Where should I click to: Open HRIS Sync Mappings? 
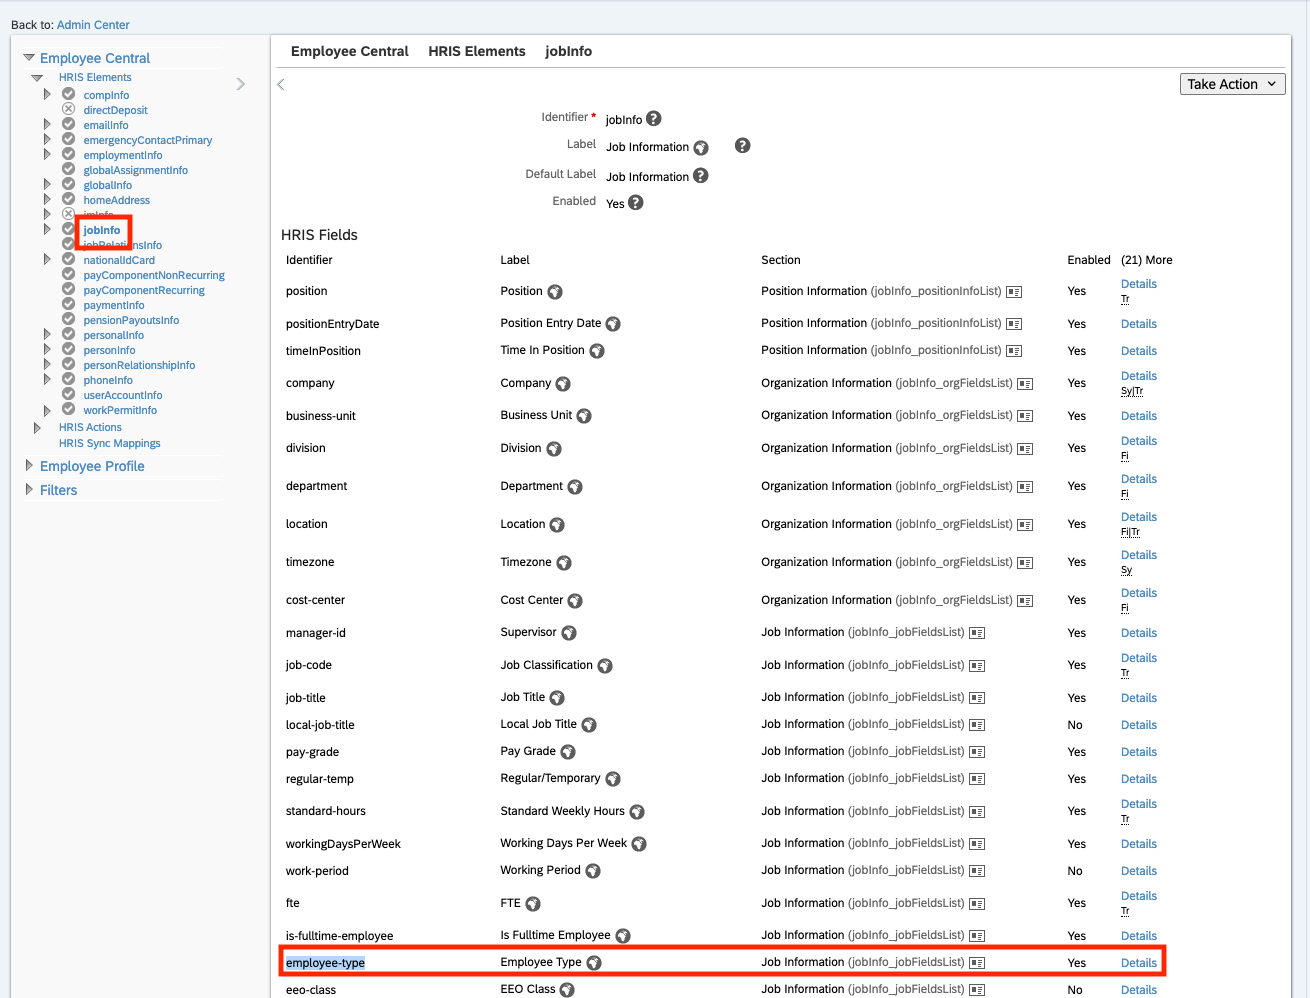[x=110, y=443]
